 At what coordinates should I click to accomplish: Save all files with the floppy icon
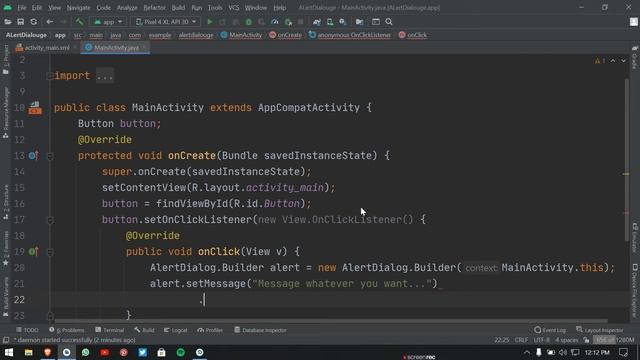coord(20,22)
